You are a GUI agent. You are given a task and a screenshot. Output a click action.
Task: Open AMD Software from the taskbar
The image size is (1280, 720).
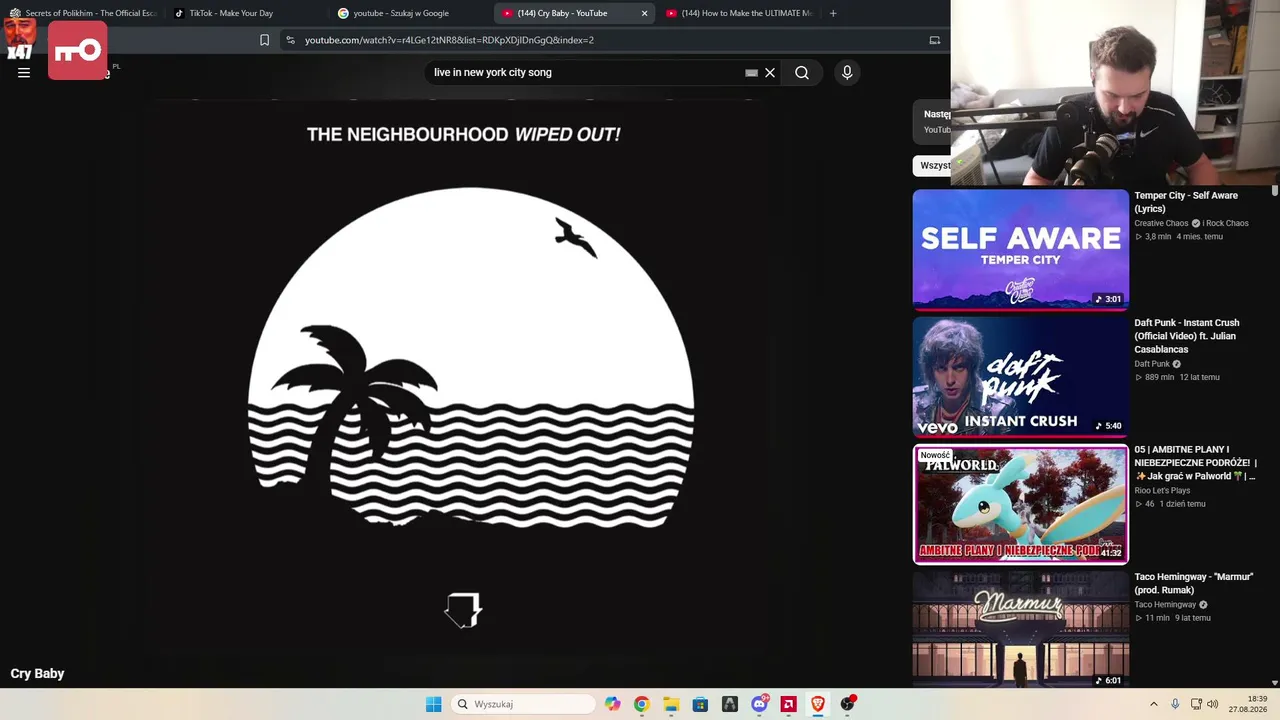(x=788, y=704)
